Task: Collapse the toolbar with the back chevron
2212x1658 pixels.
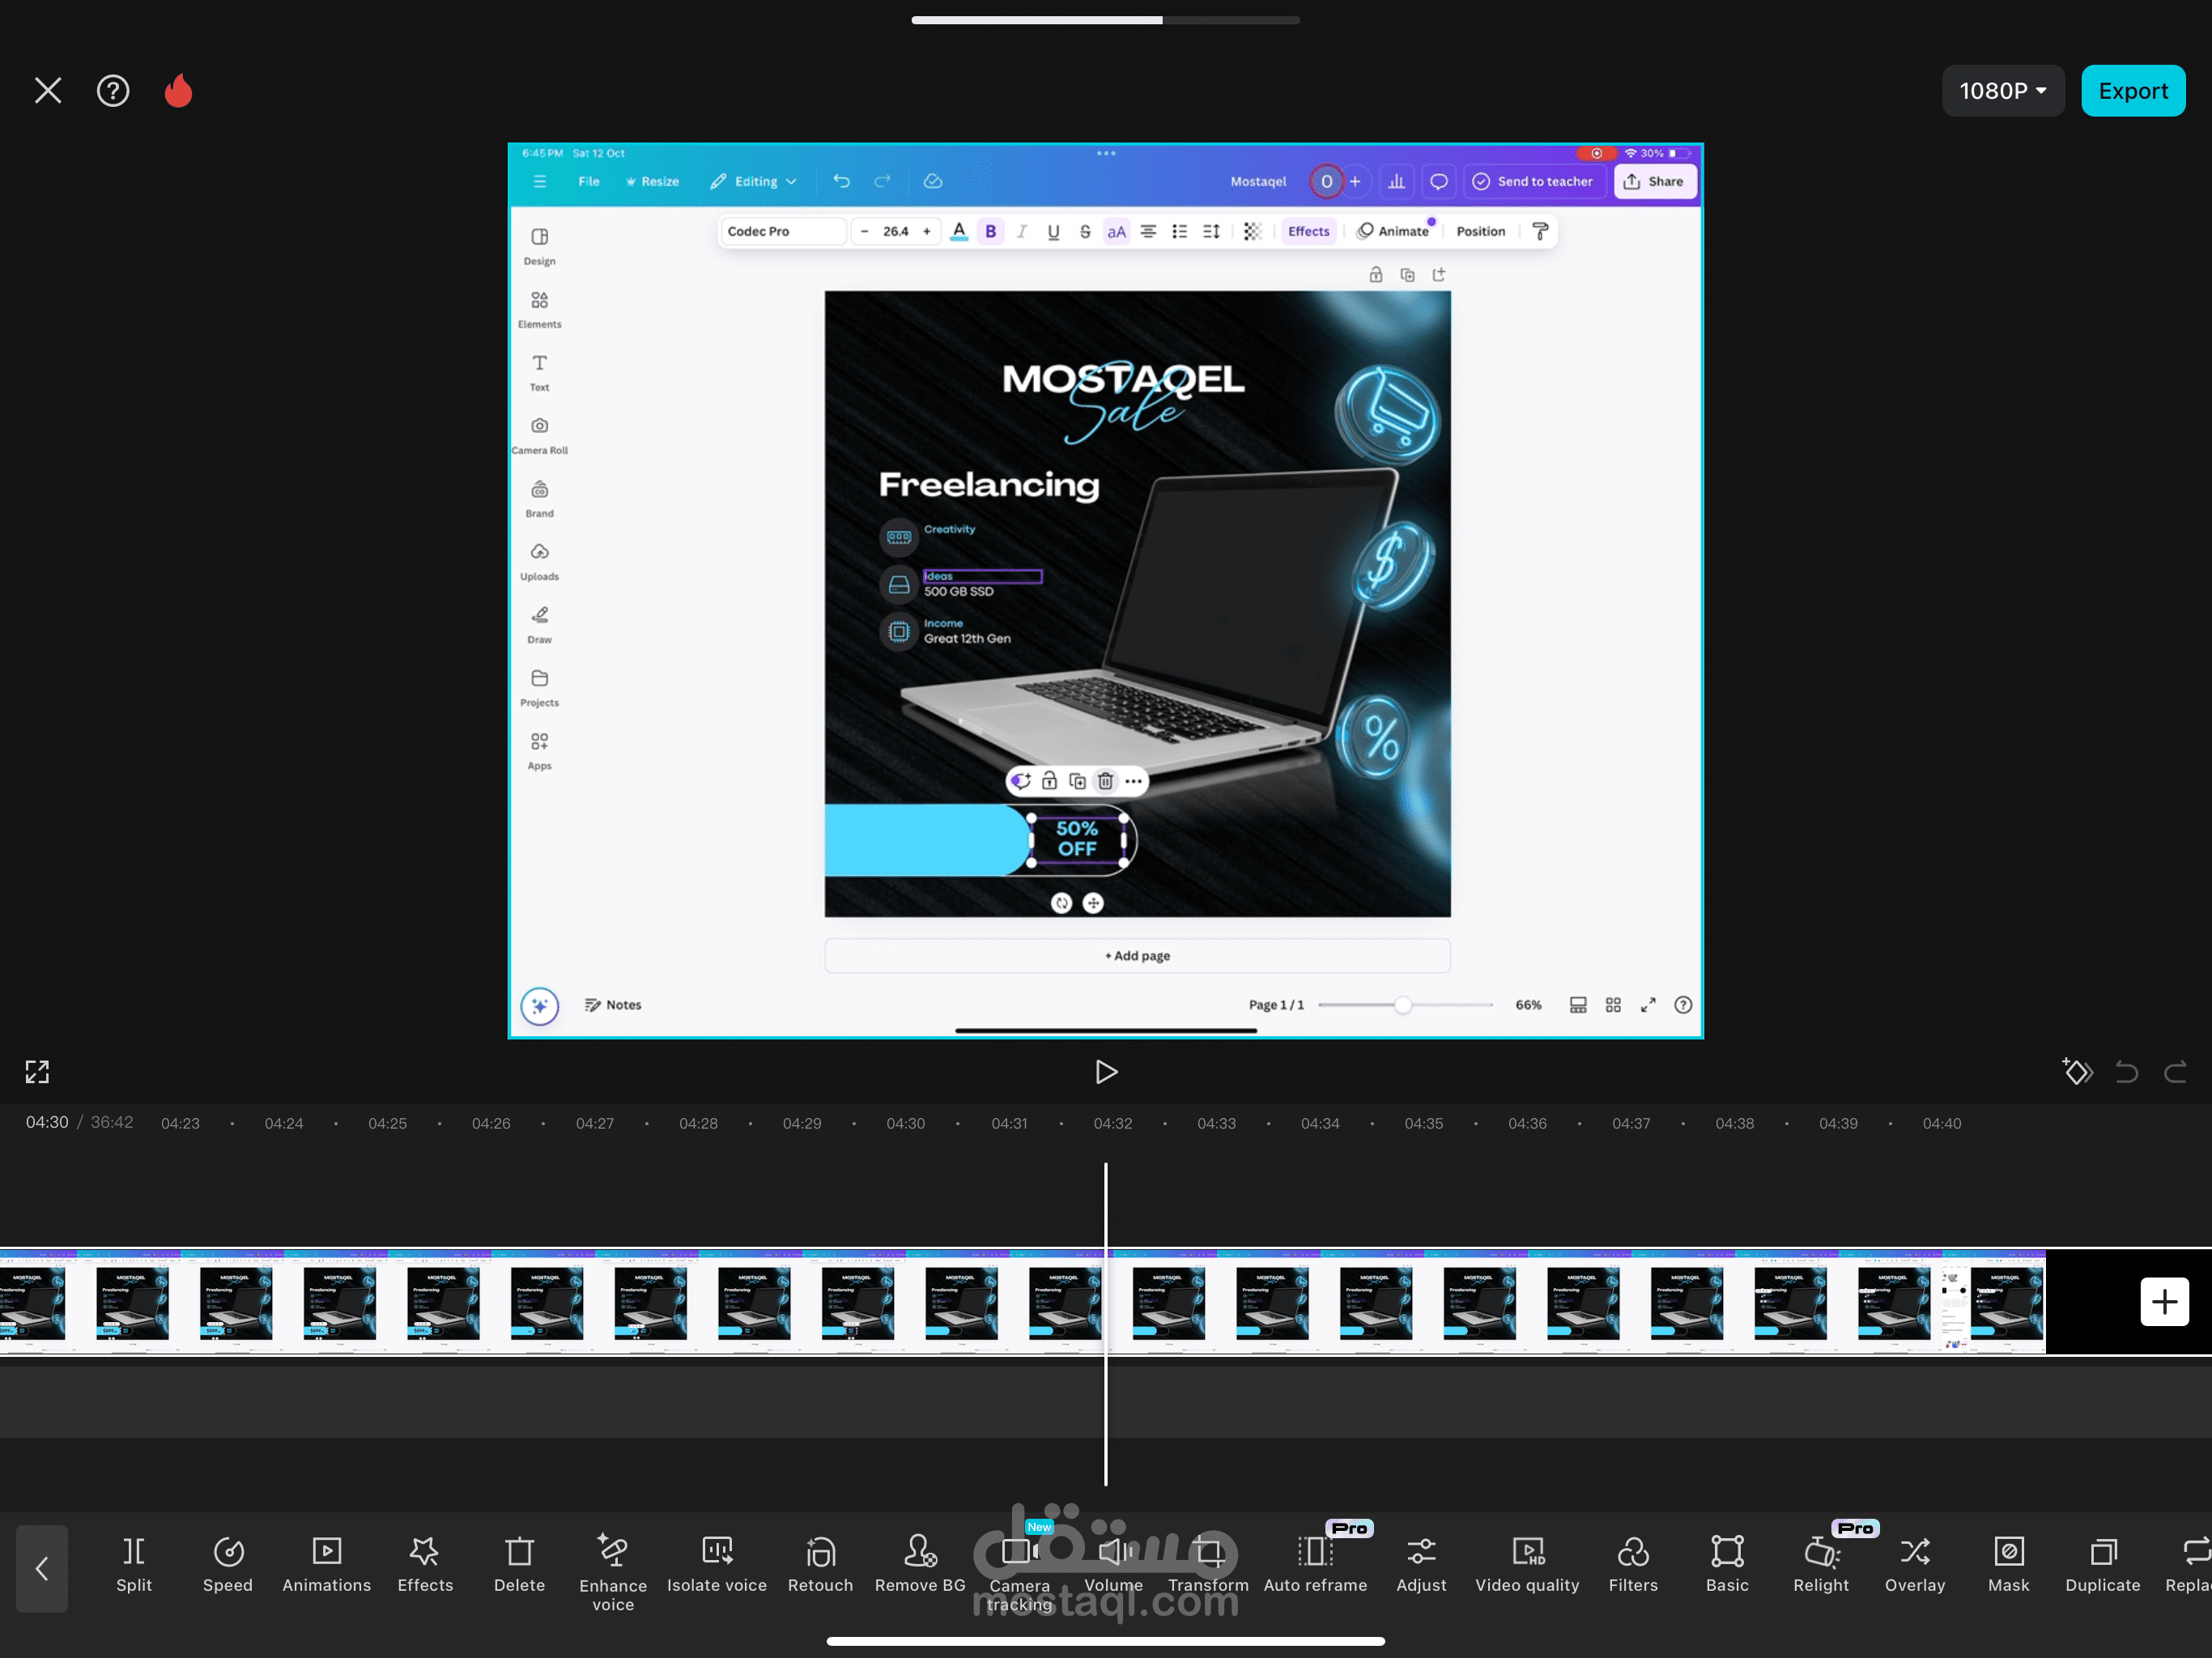Action: click(42, 1568)
